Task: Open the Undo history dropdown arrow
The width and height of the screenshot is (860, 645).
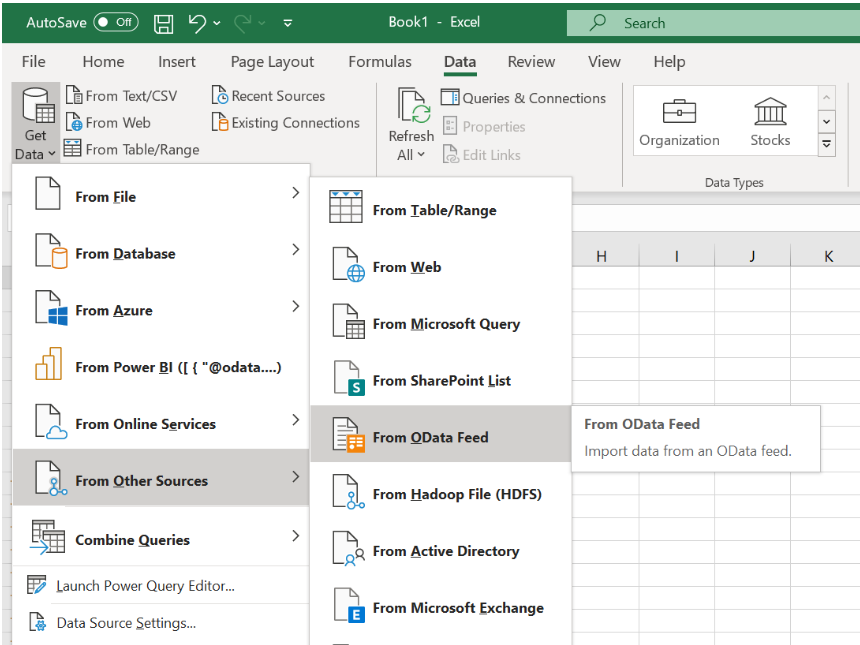Action: [217, 23]
